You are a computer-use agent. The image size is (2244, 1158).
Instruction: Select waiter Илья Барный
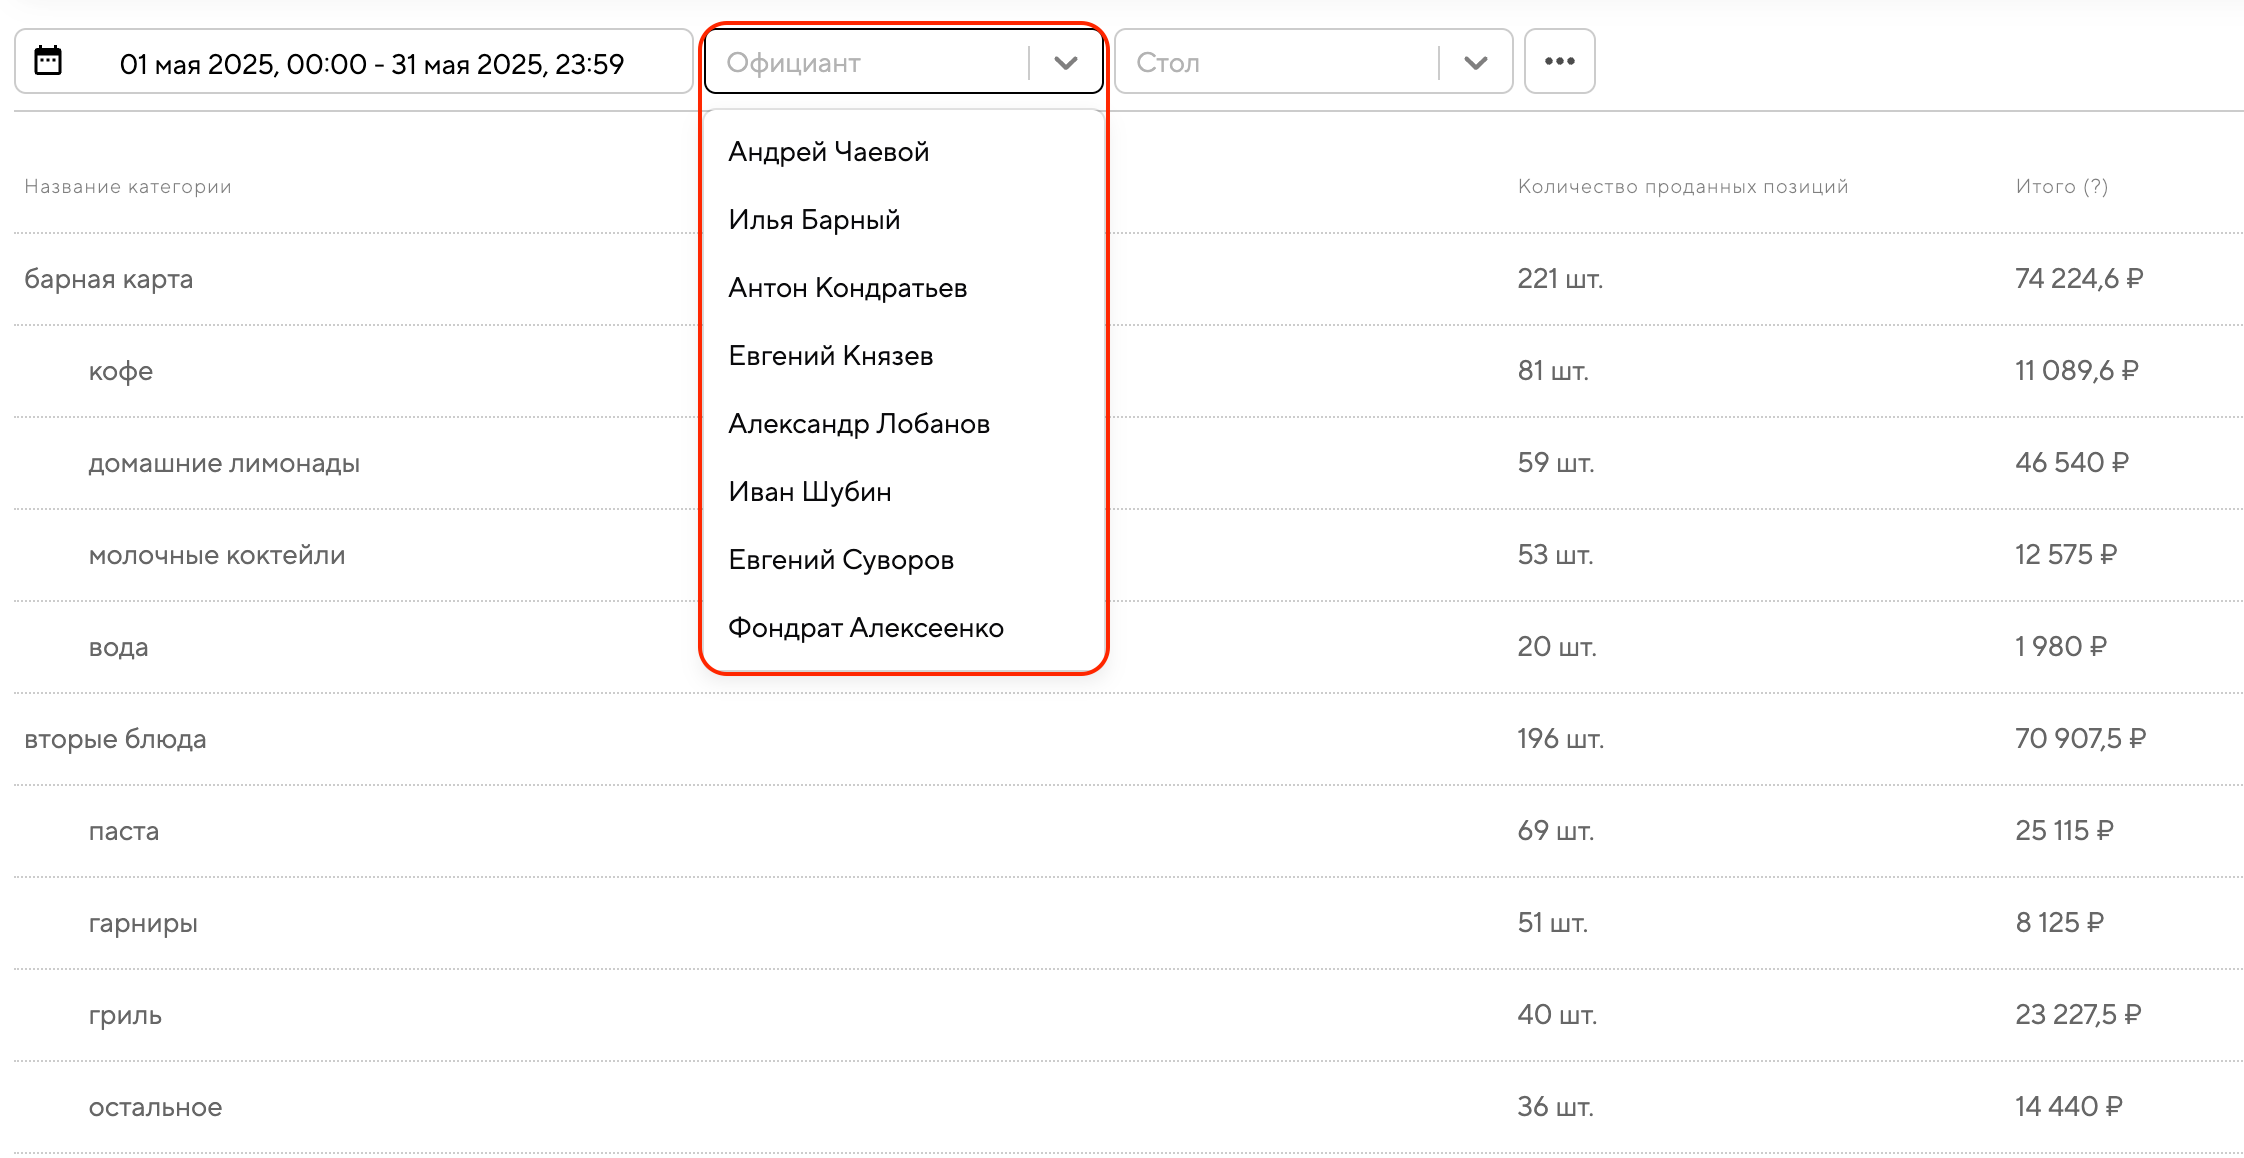tap(814, 220)
